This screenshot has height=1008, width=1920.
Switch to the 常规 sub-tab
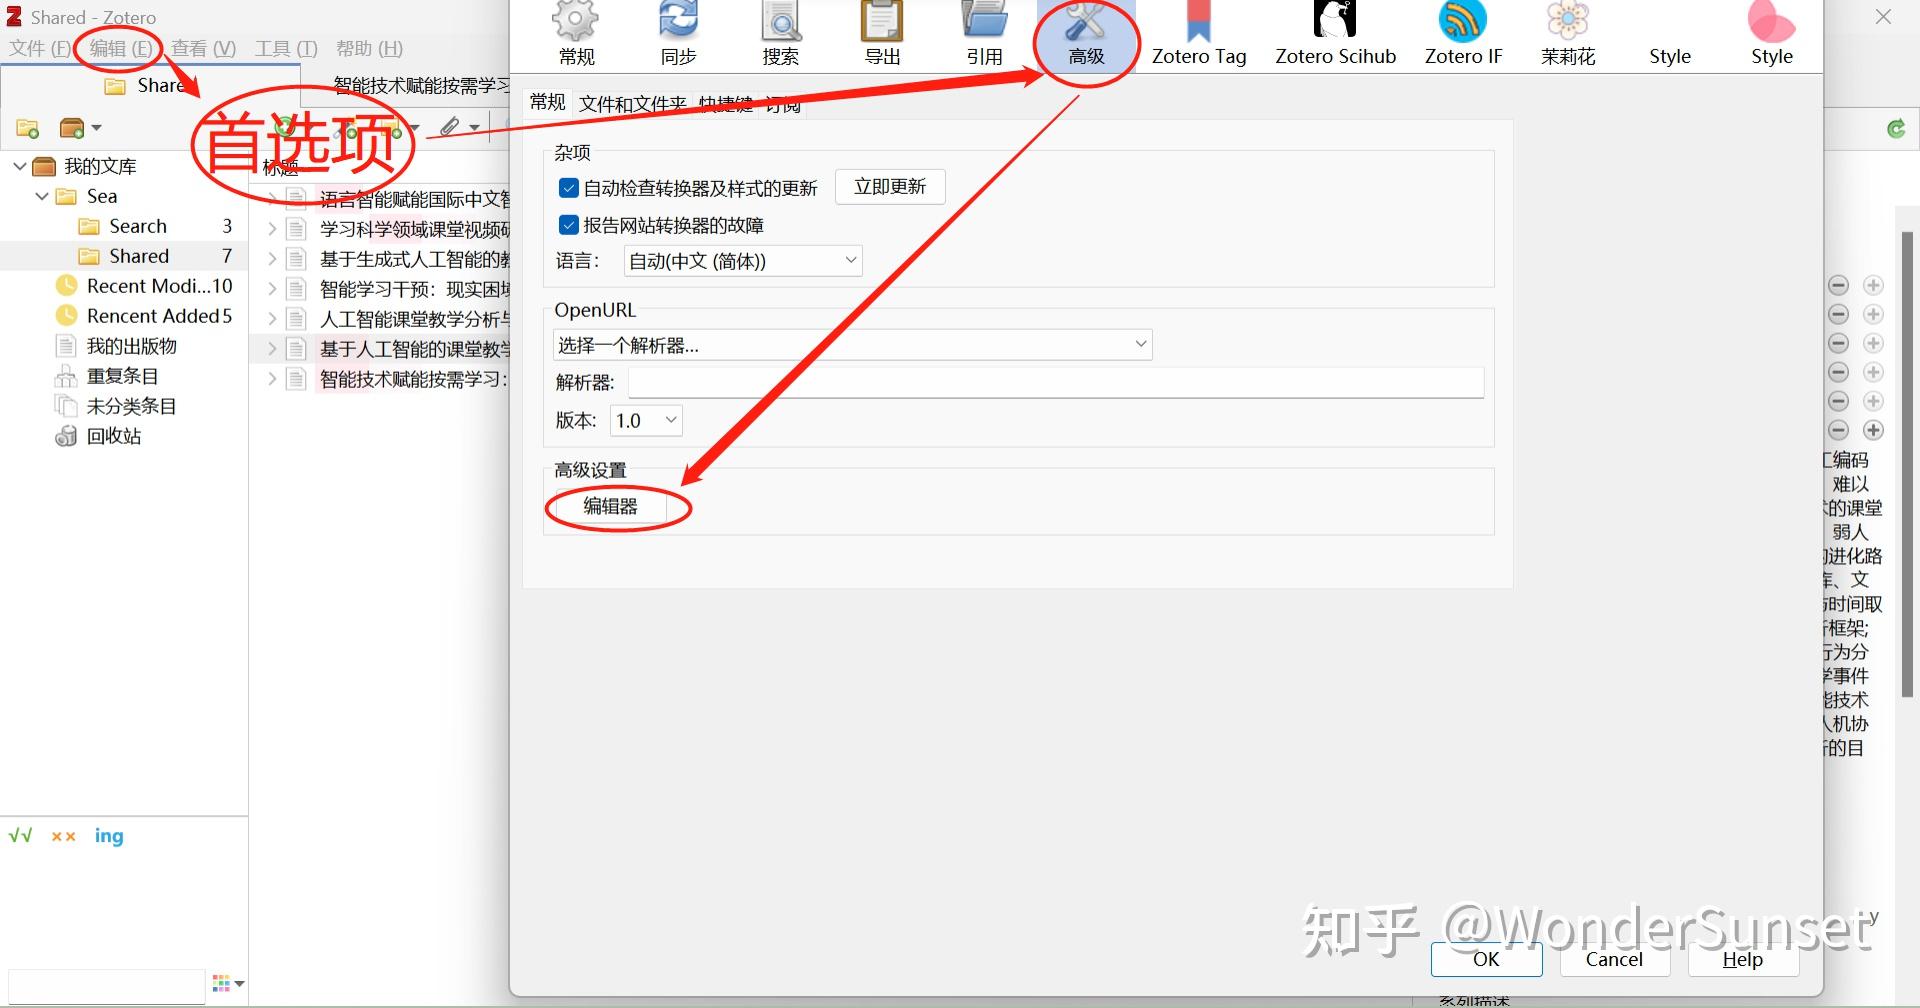(x=547, y=102)
